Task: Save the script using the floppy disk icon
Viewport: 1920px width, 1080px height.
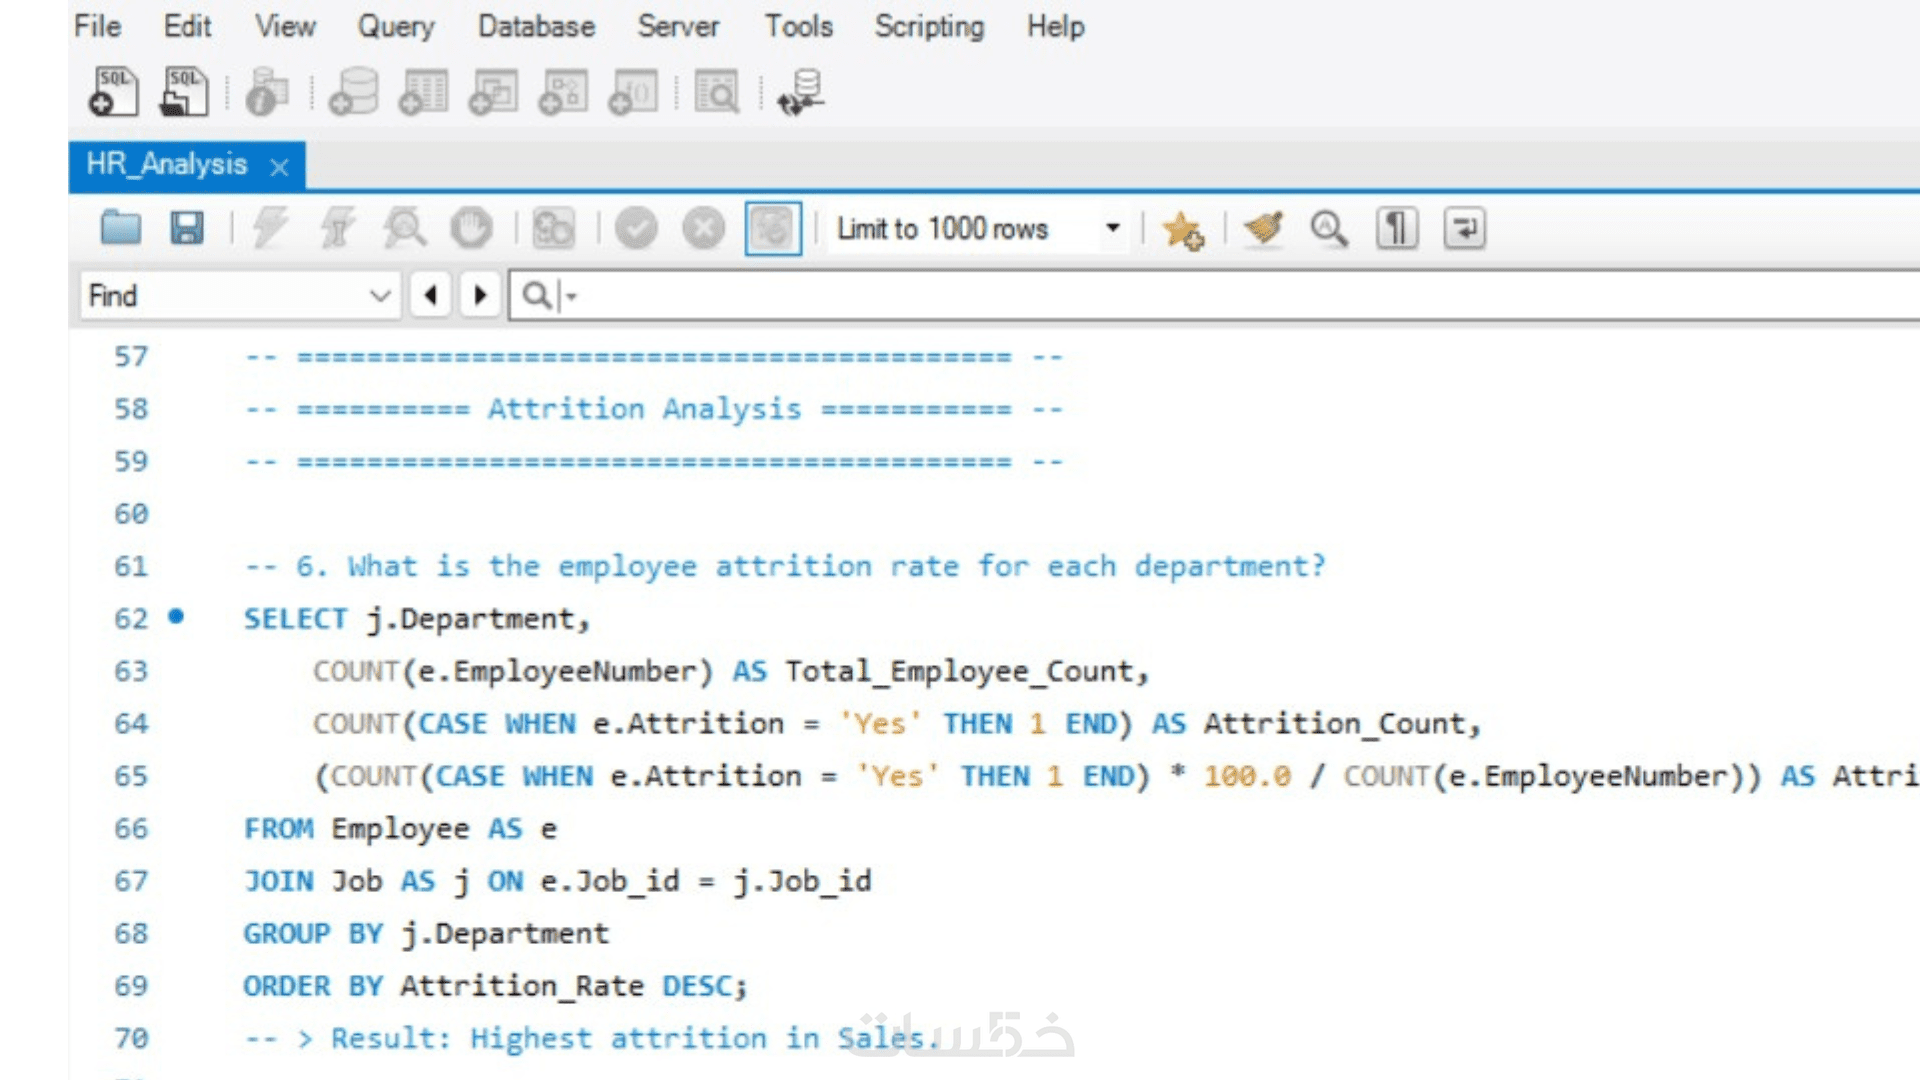Action: (187, 228)
